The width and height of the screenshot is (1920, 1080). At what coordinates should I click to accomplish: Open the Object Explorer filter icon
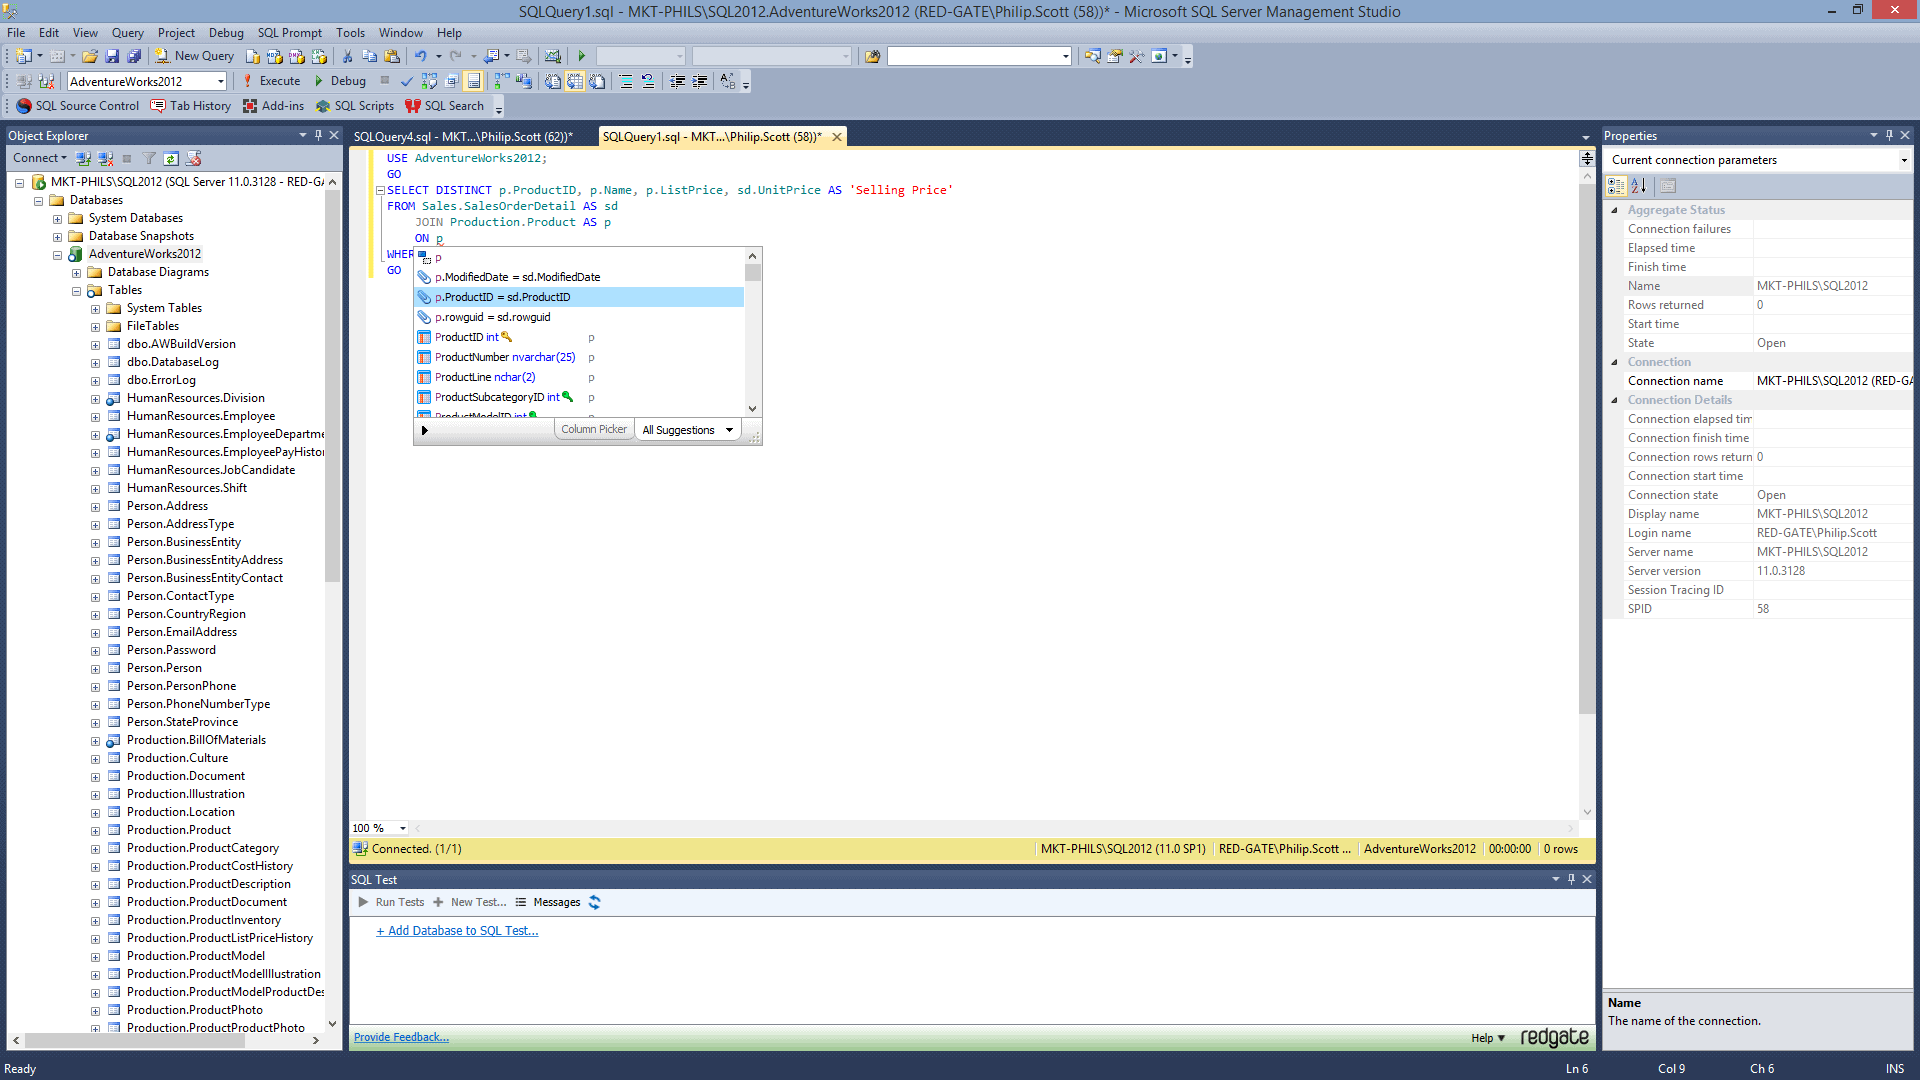(148, 158)
